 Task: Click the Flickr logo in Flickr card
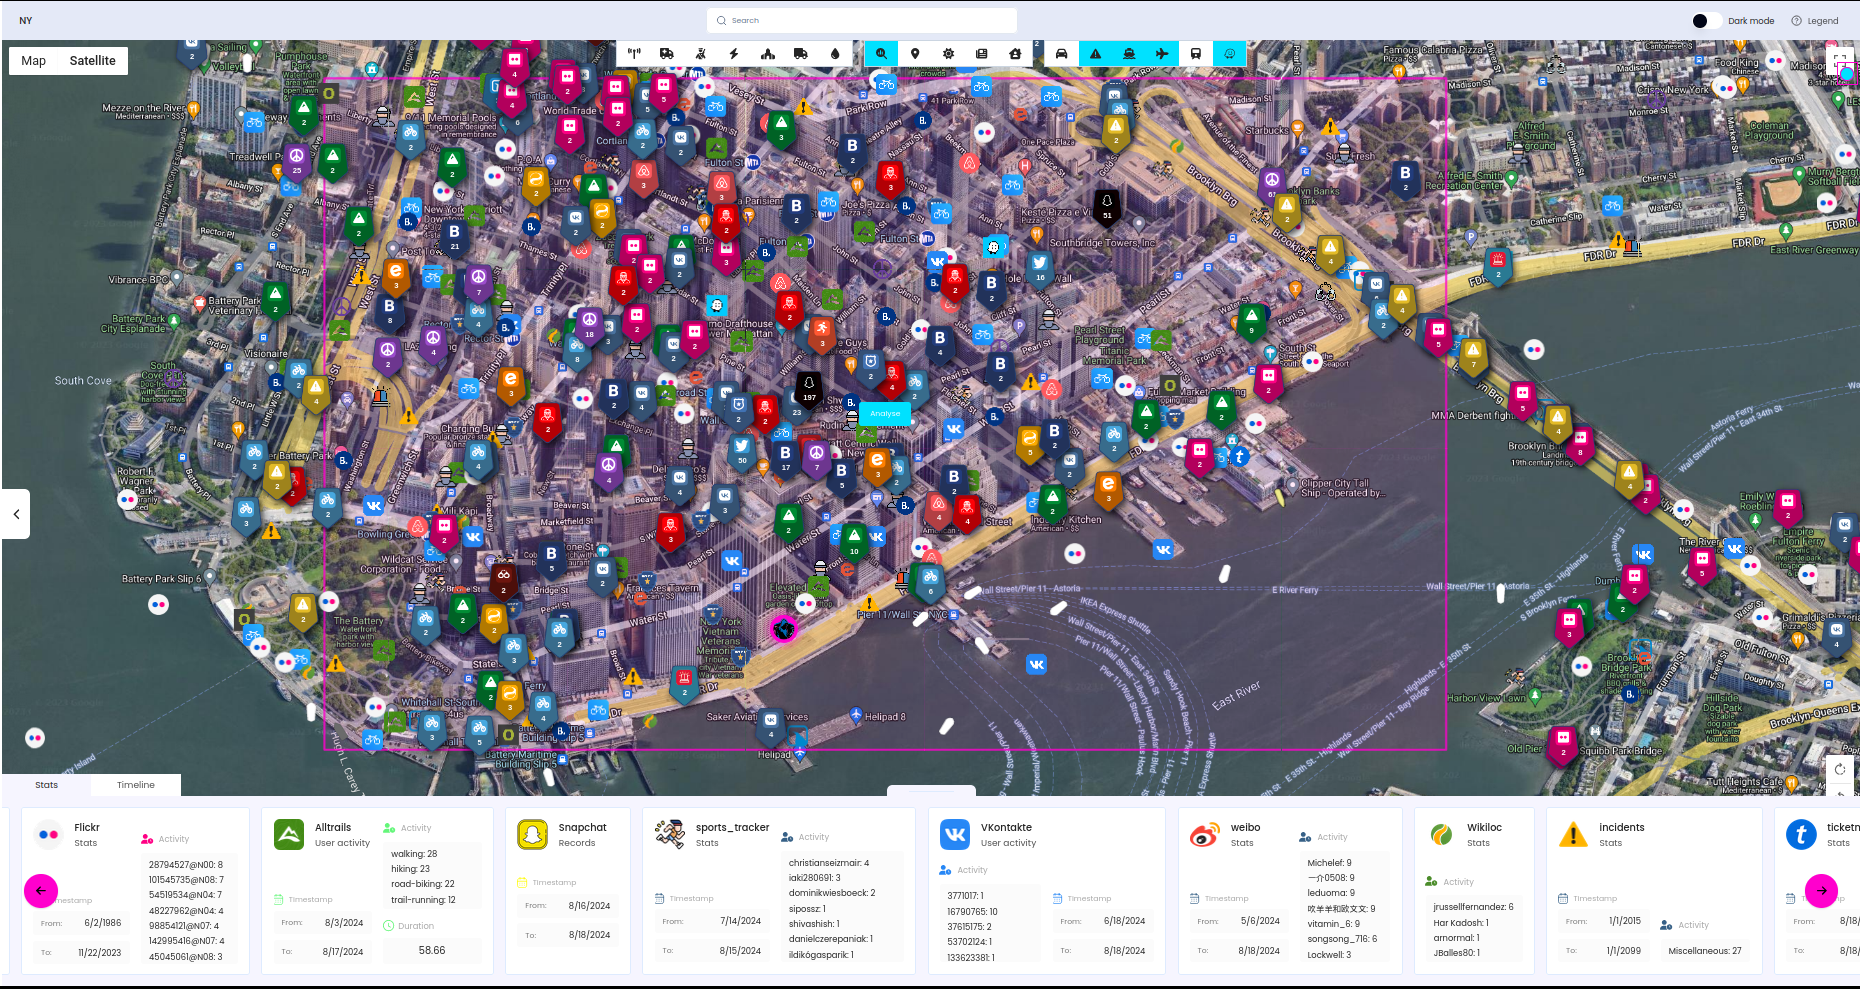[48, 834]
